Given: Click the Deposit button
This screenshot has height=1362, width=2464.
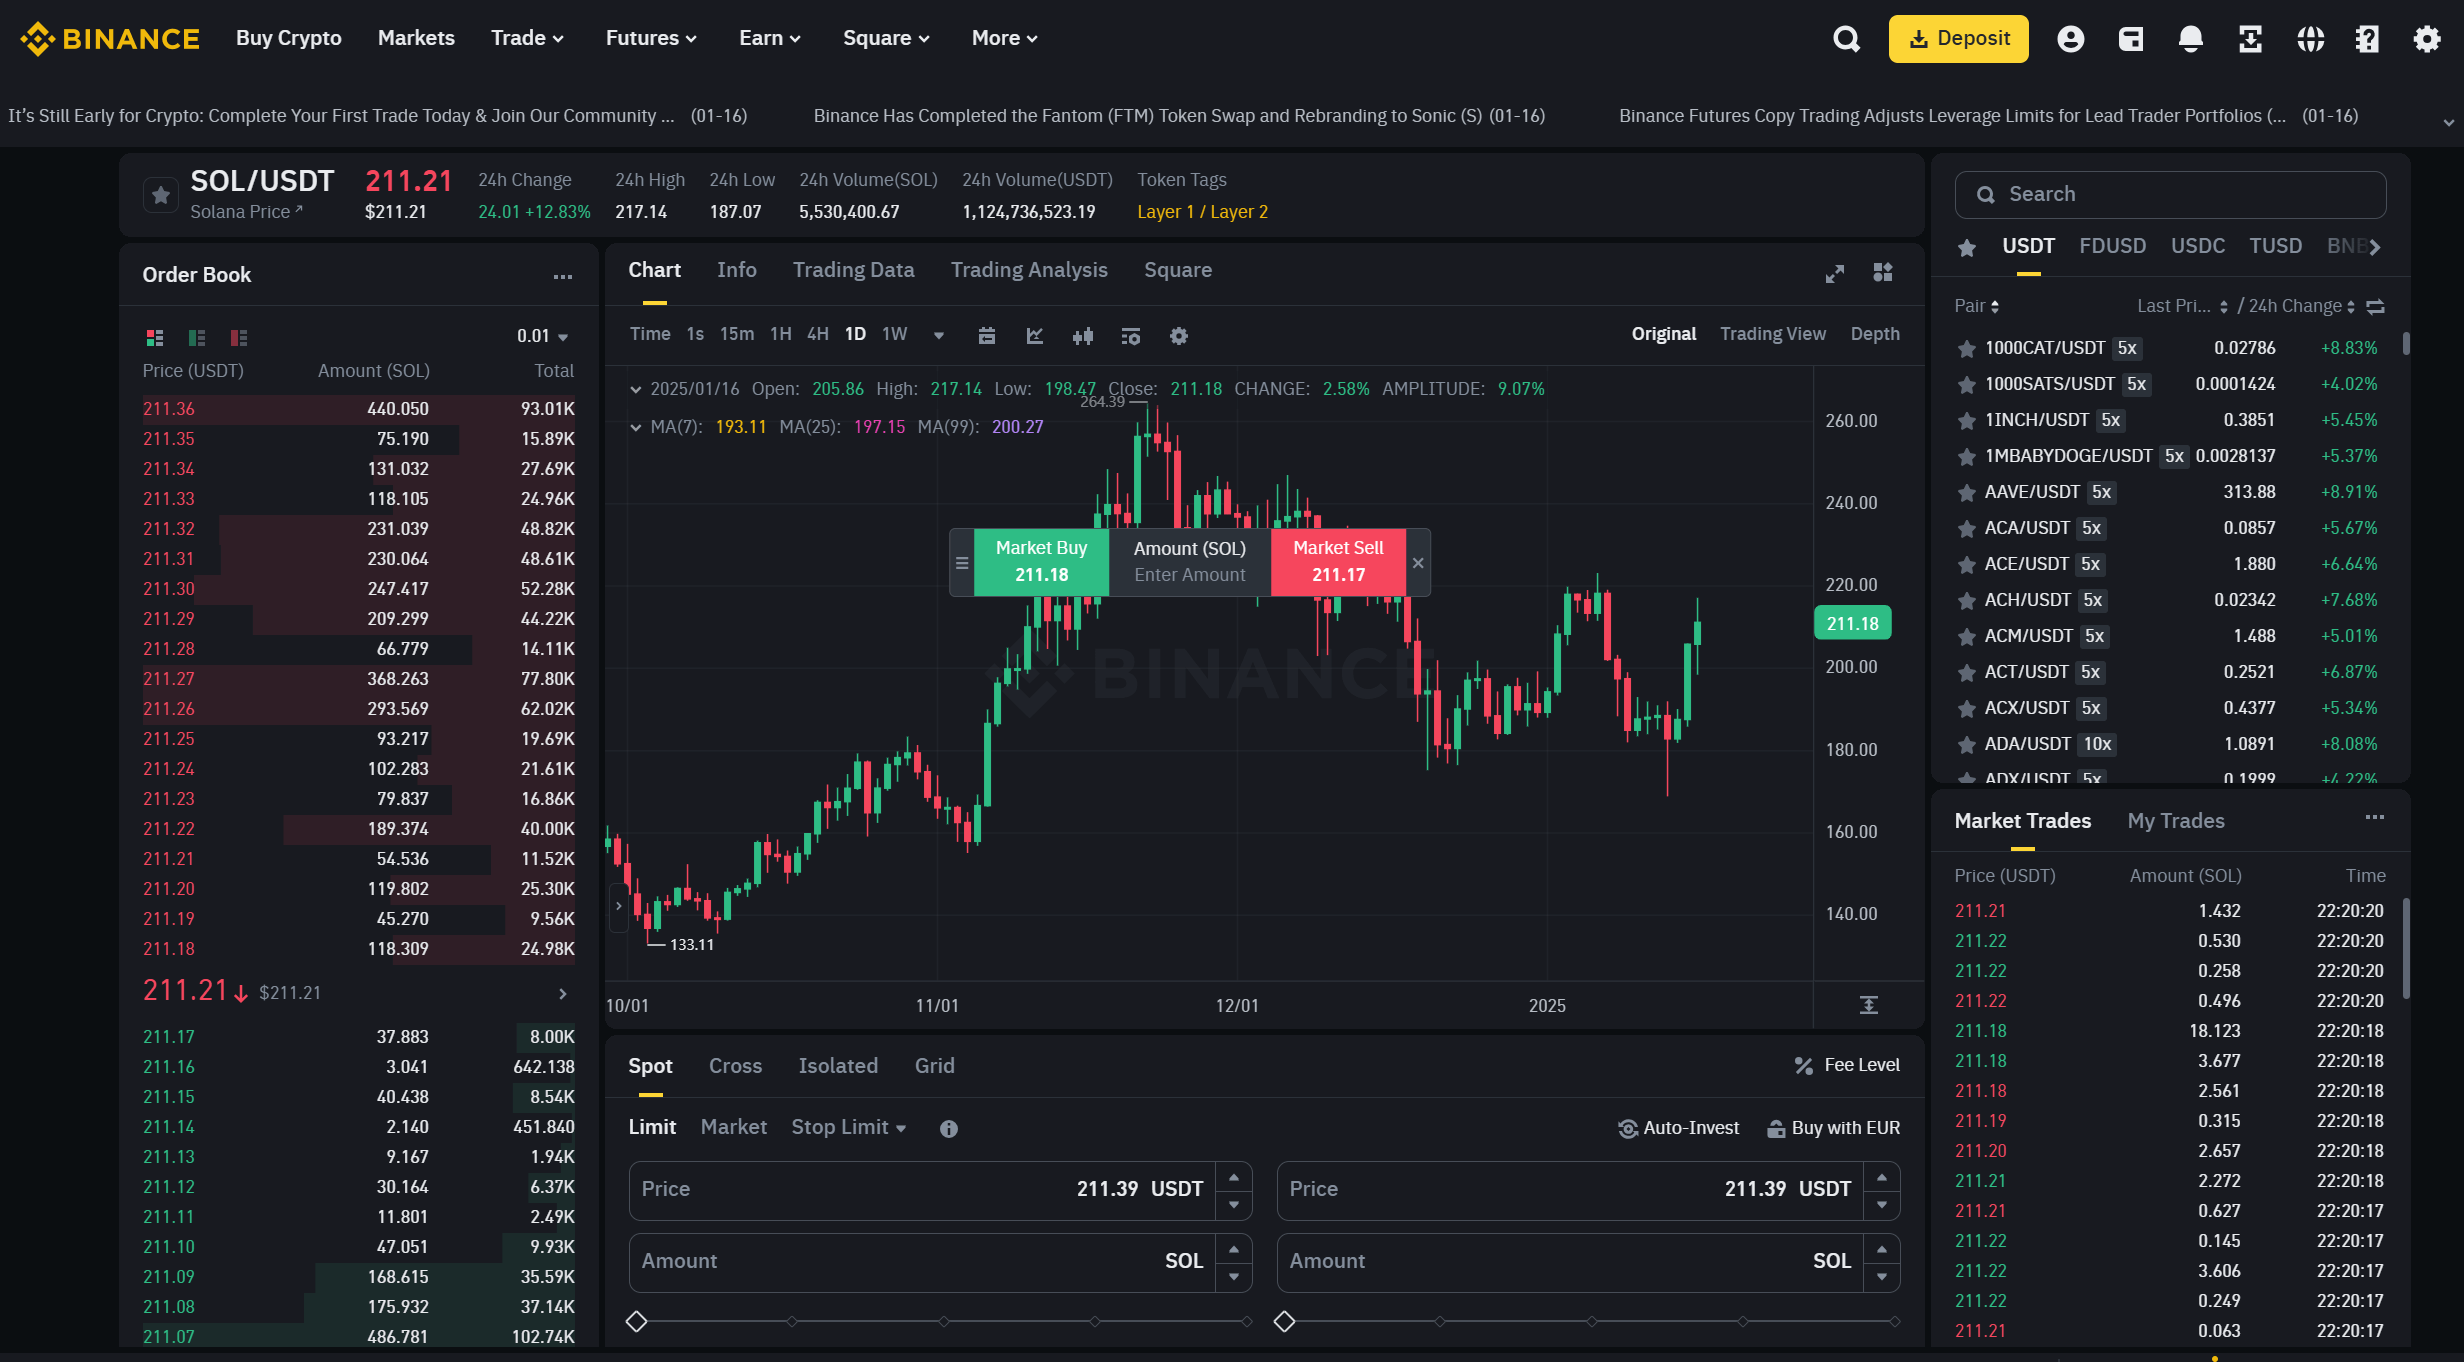Looking at the screenshot, I should pos(1957,39).
